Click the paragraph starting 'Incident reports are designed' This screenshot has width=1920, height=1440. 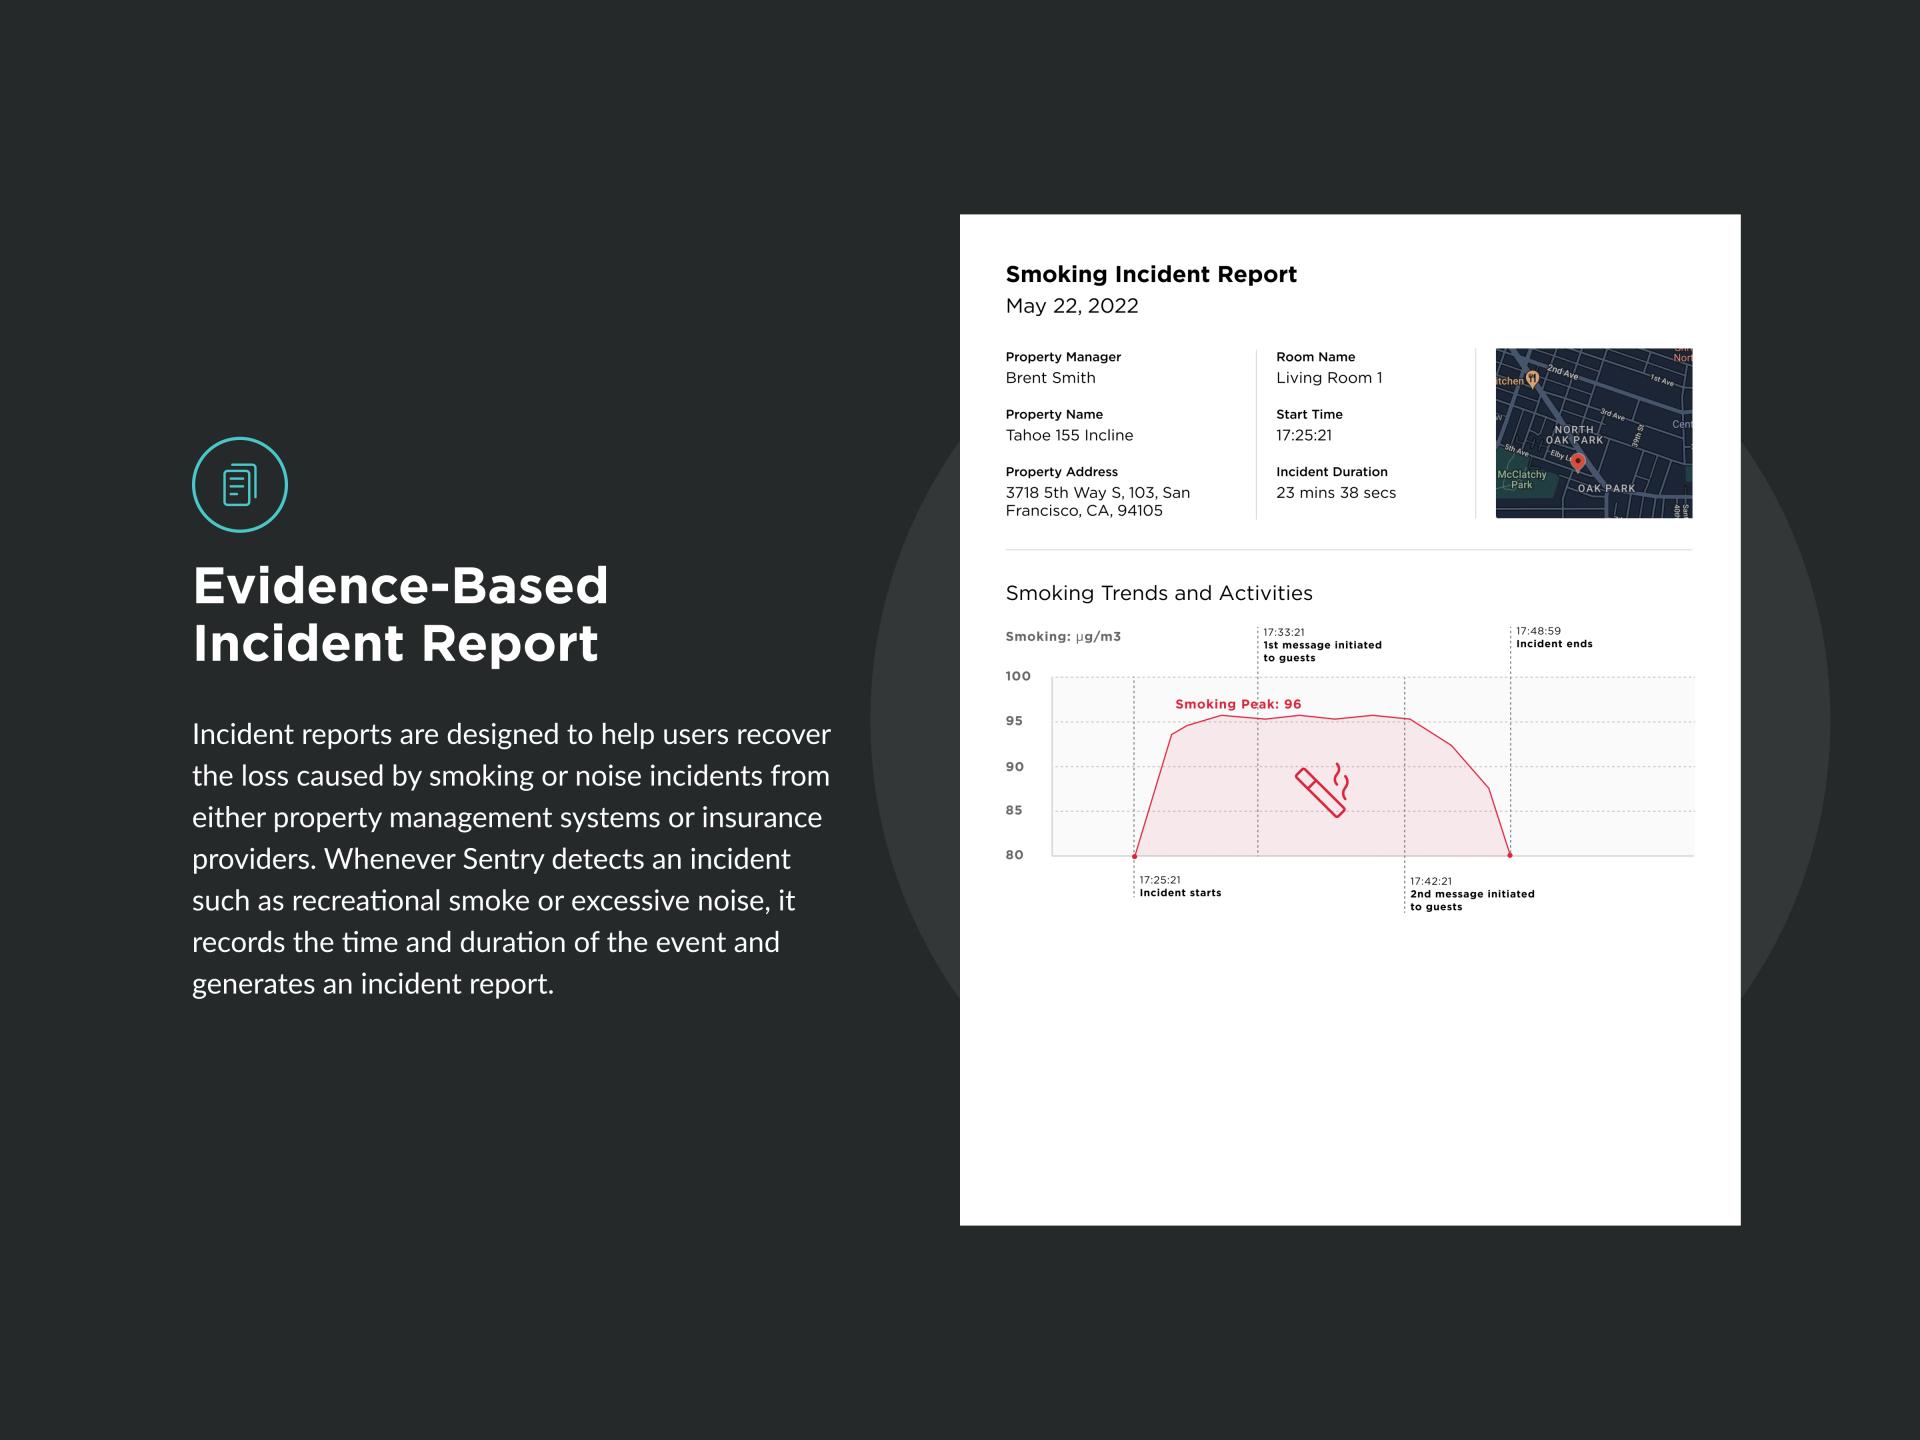click(x=511, y=859)
